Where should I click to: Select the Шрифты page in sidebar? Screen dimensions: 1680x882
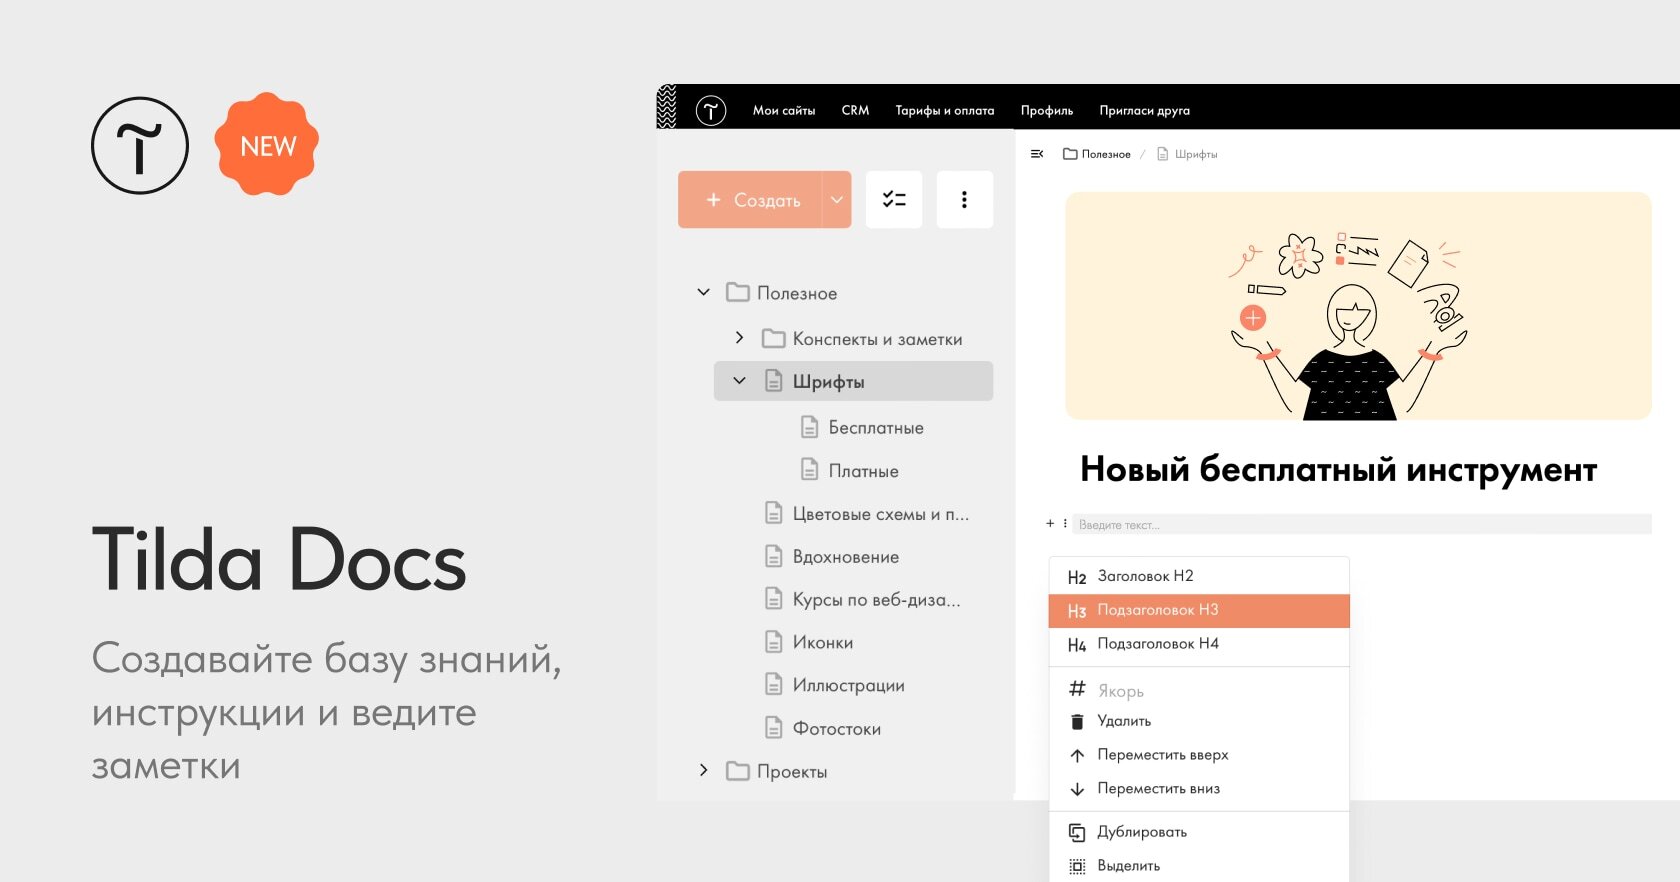(x=853, y=381)
